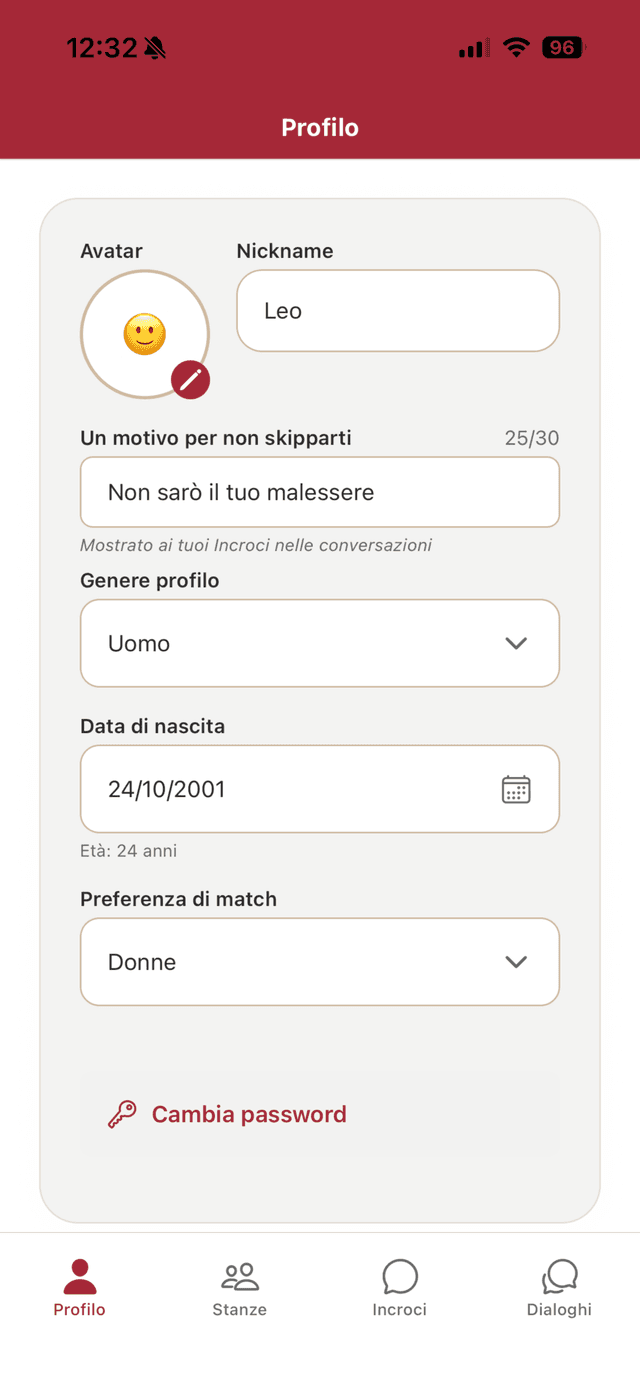Viewport: 640px width, 1385px height.
Task: Tap the Incroci speech bubble icon
Action: (400, 1276)
